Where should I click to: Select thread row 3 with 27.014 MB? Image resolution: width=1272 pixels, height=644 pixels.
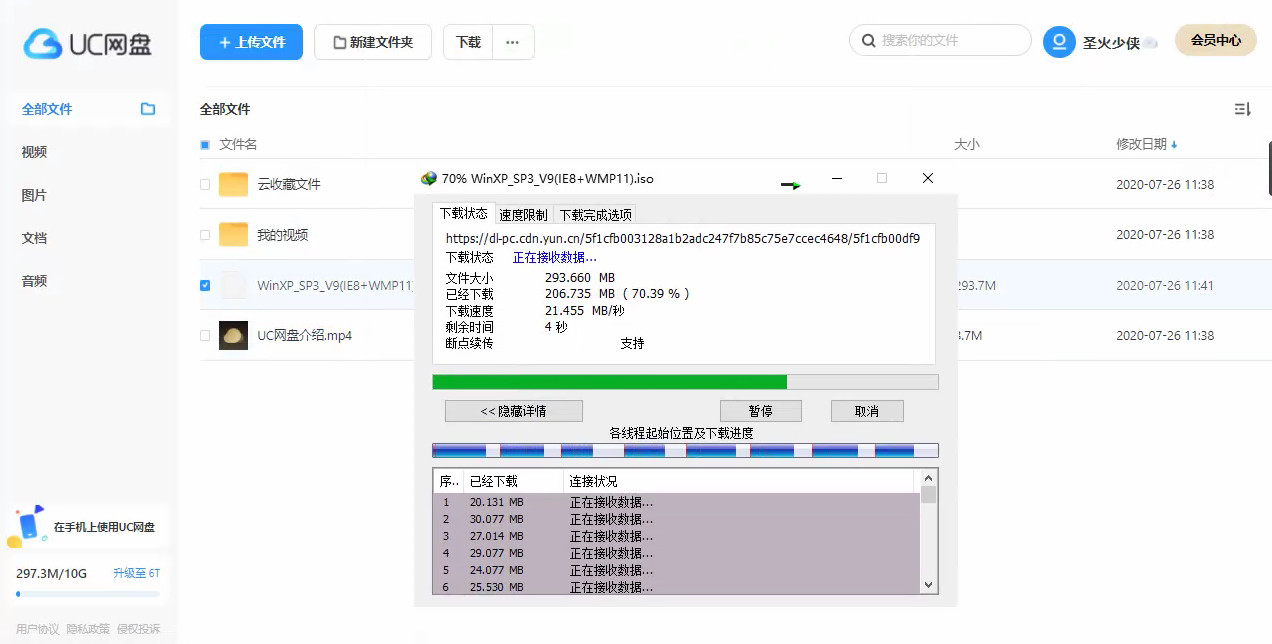[x=677, y=536]
